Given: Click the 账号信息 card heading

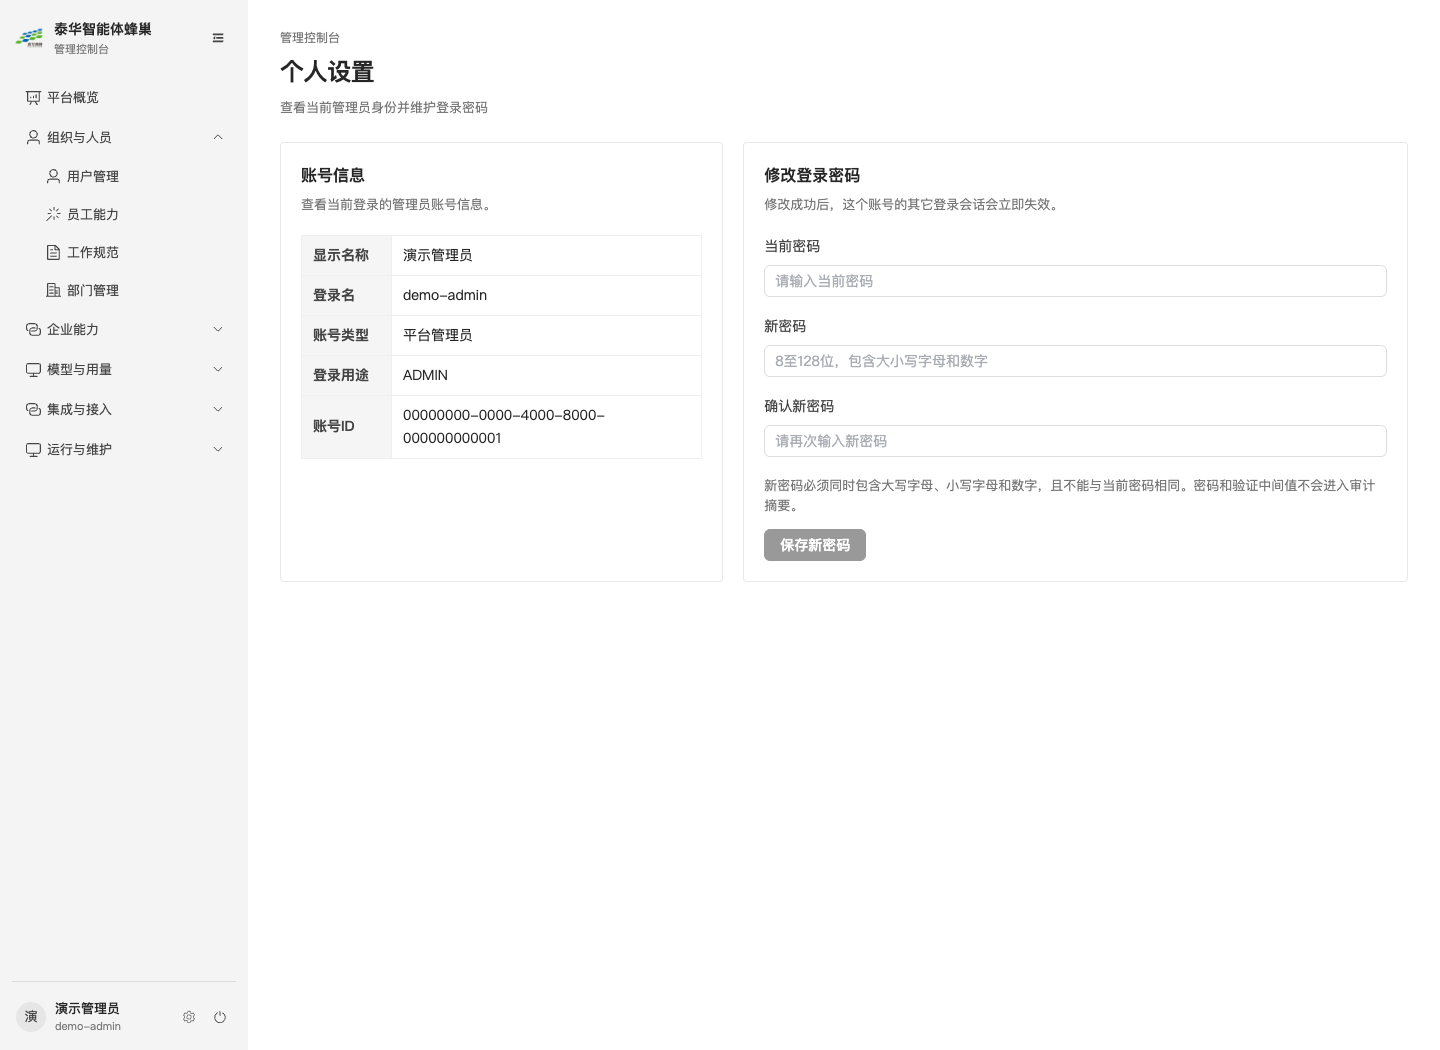Looking at the screenshot, I should pyautogui.click(x=333, y=175).
